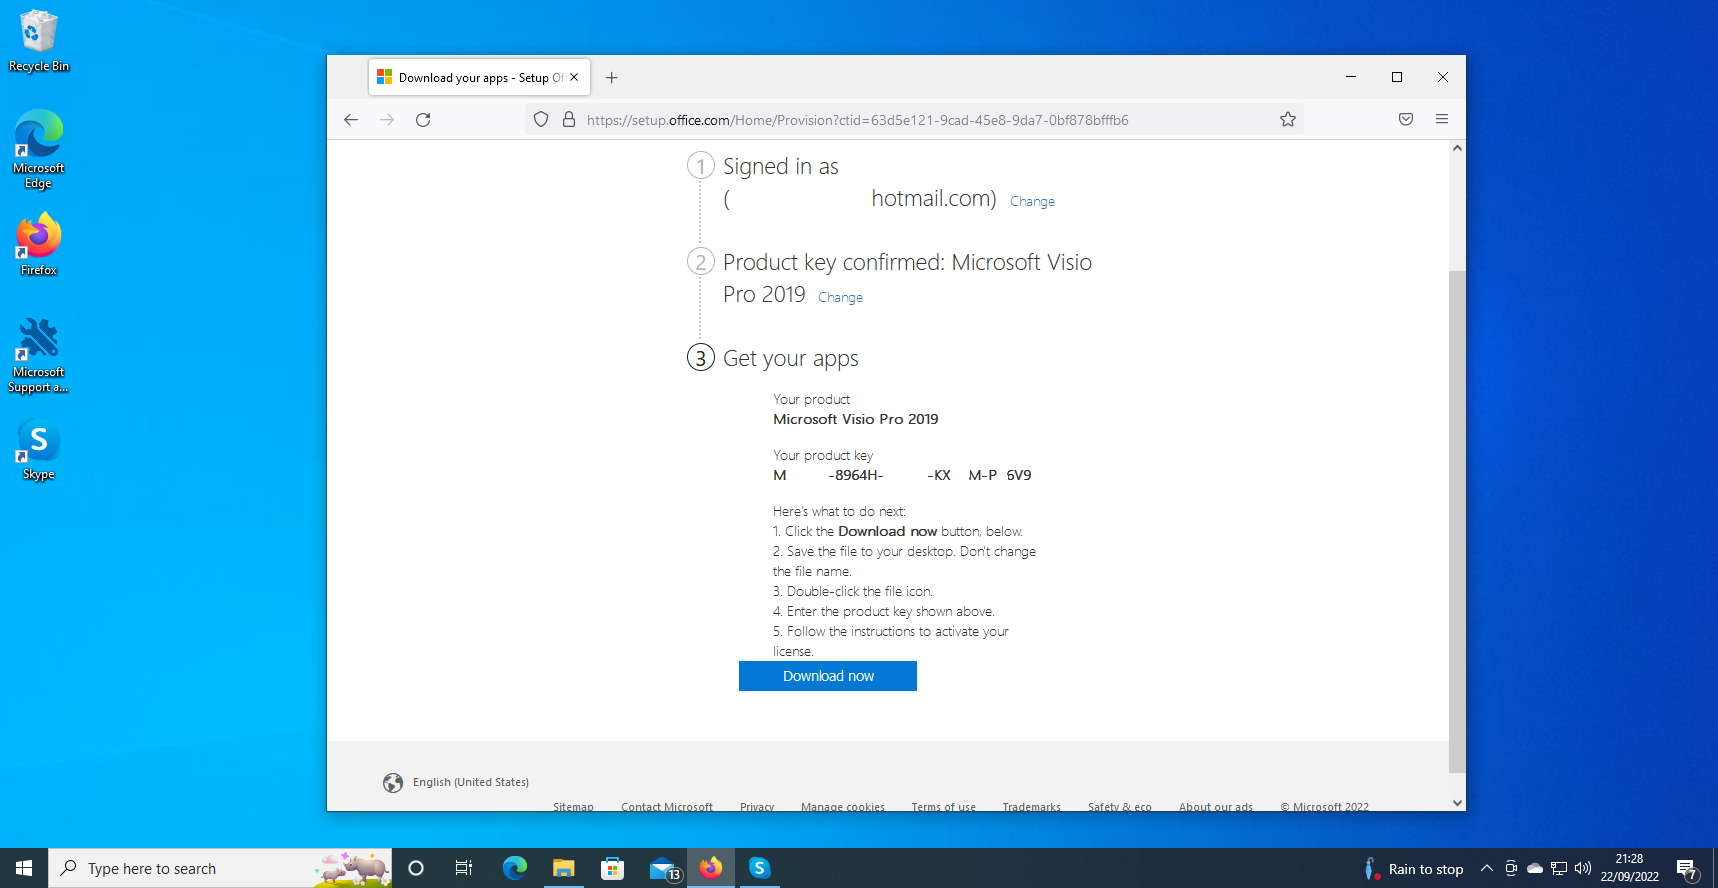Close the Download your apps tab
1718x888 pixels.
click(x=574, y=77)
